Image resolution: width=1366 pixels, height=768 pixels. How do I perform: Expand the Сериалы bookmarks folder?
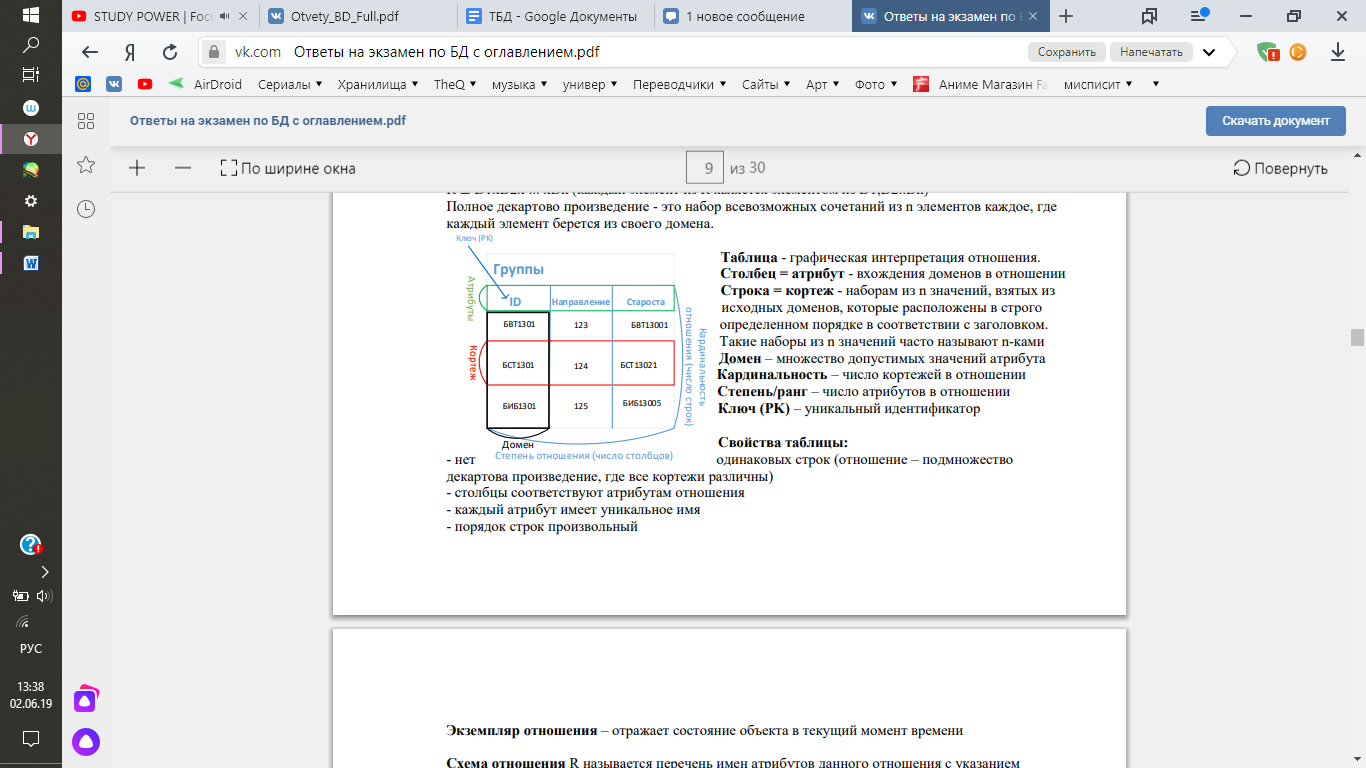289,84
